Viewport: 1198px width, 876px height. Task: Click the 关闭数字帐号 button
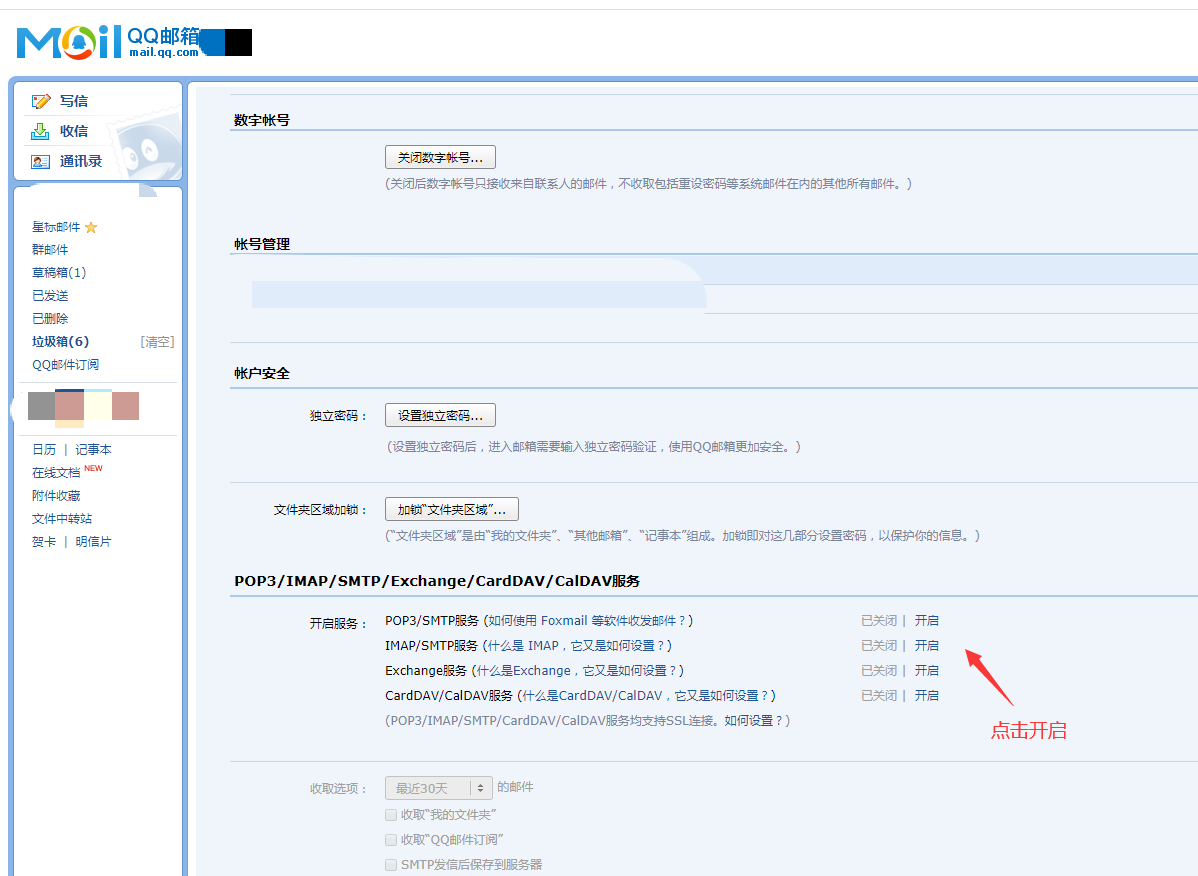[440, 157]
